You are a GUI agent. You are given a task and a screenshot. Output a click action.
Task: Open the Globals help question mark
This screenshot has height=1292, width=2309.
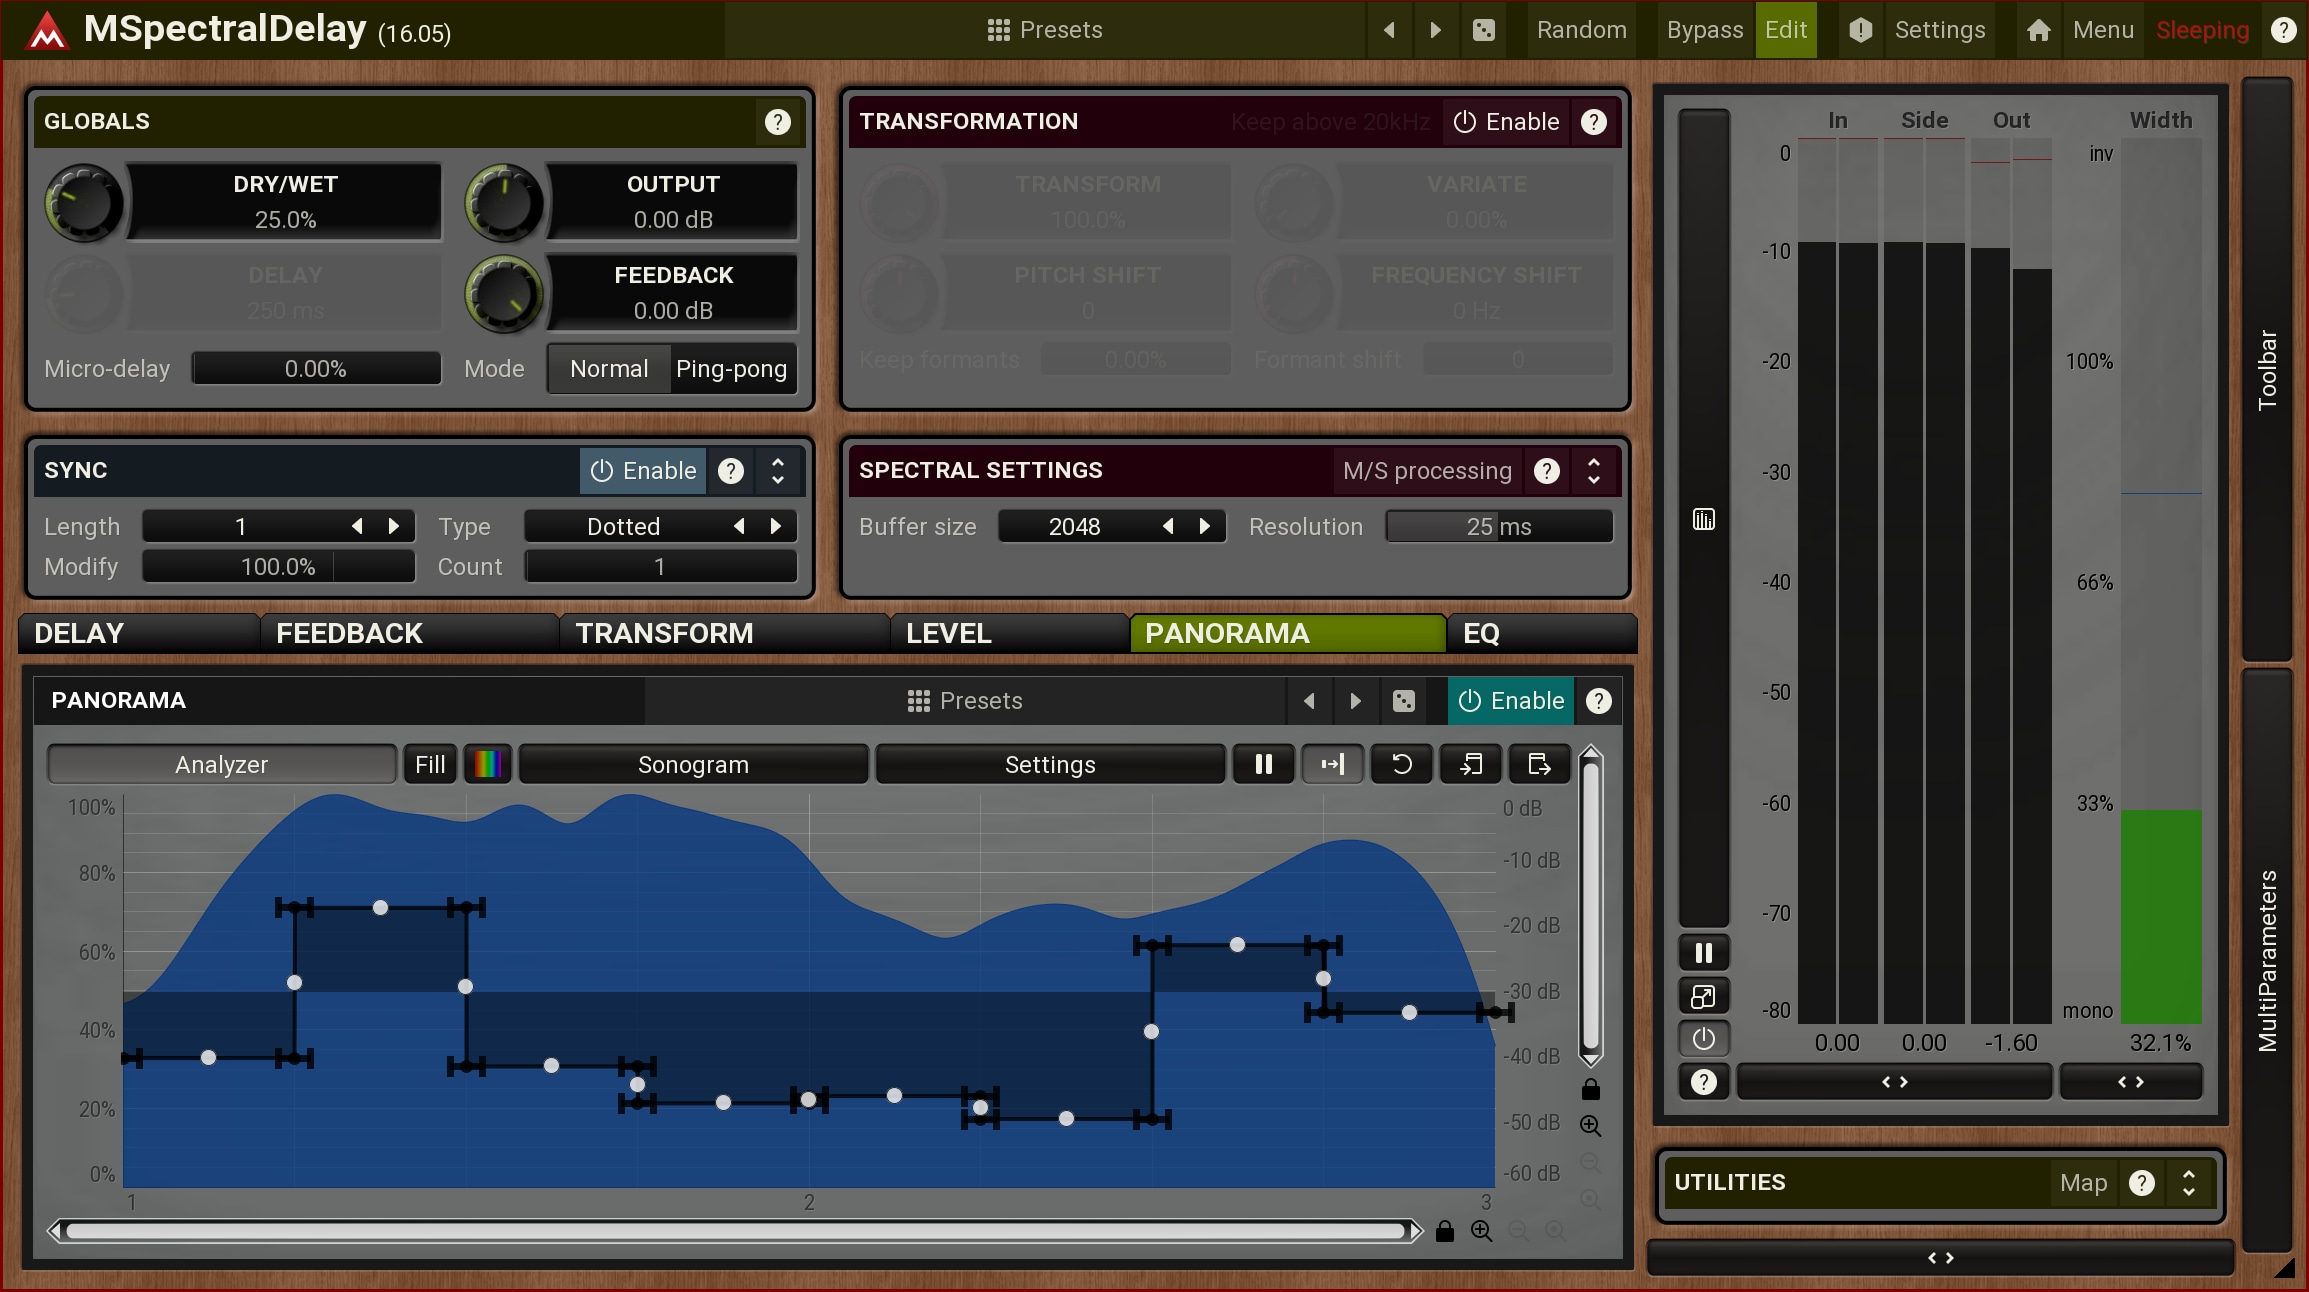777,122
